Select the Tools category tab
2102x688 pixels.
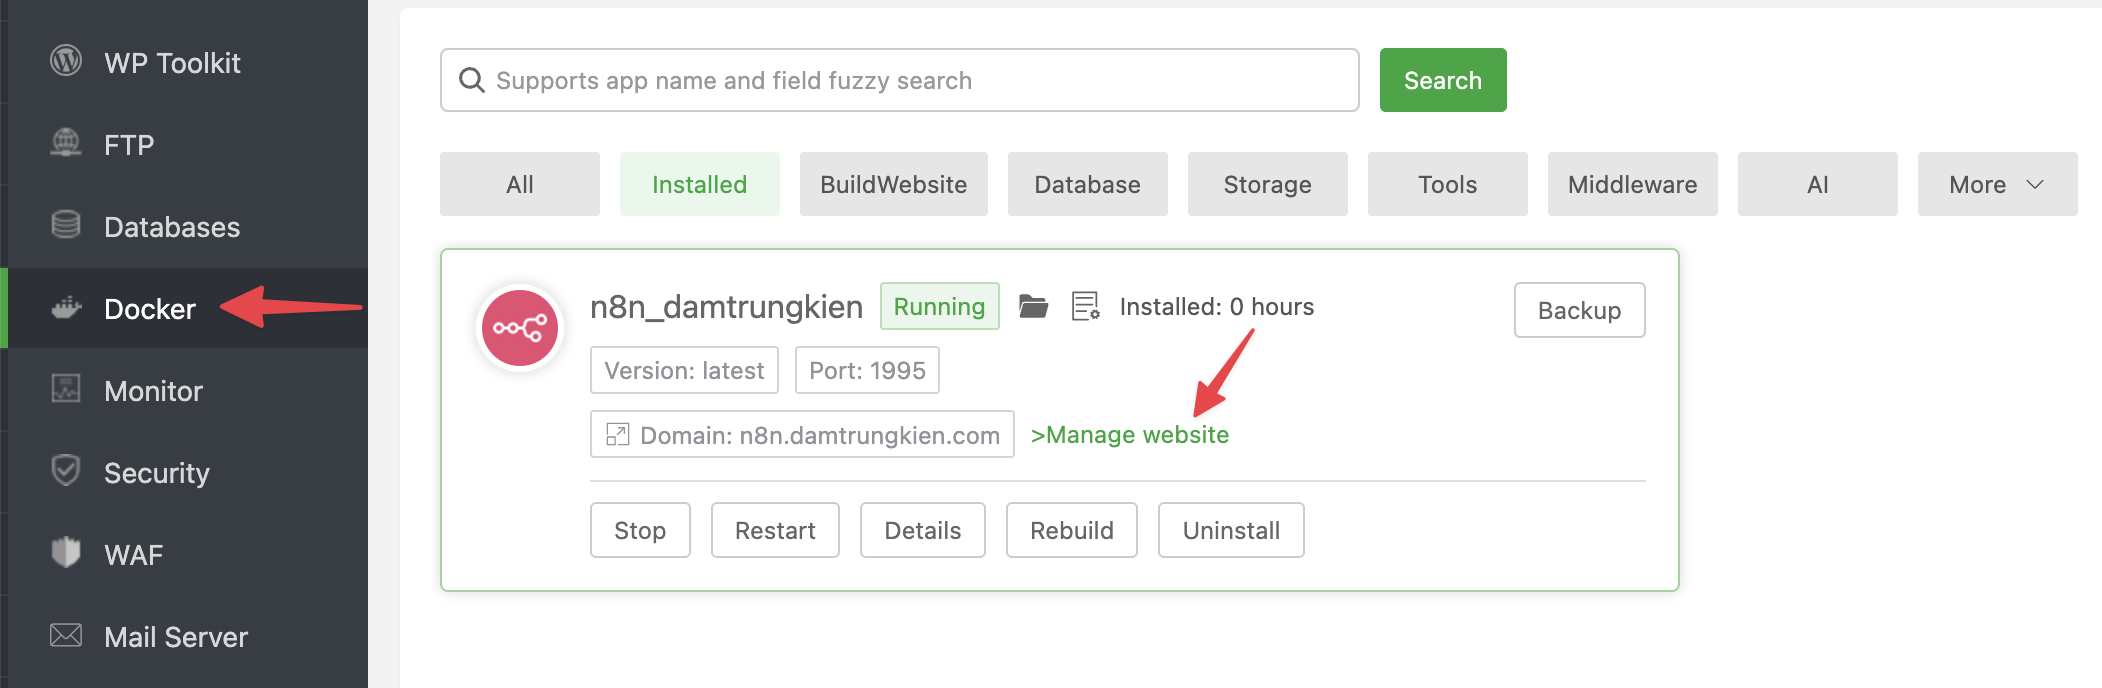[1448, 184]
